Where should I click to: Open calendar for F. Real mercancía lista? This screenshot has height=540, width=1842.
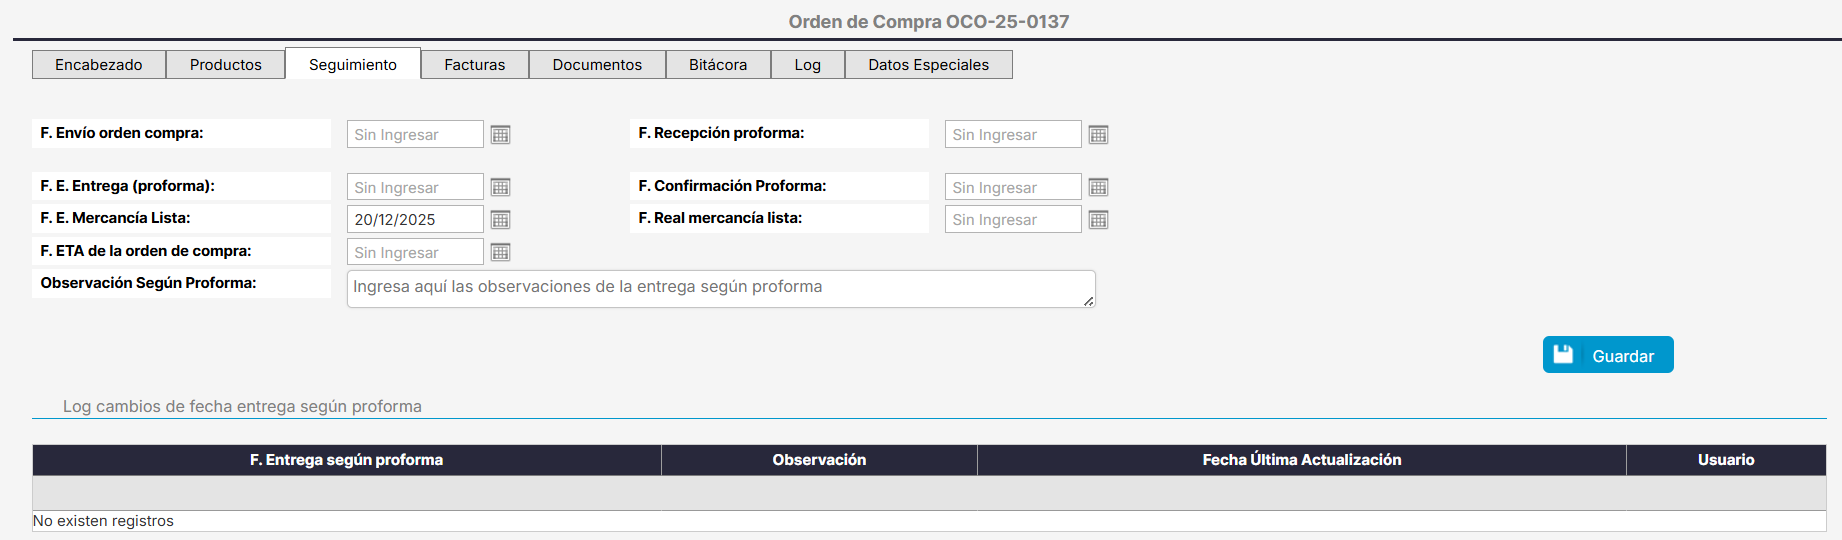[x=1098, y=220]
